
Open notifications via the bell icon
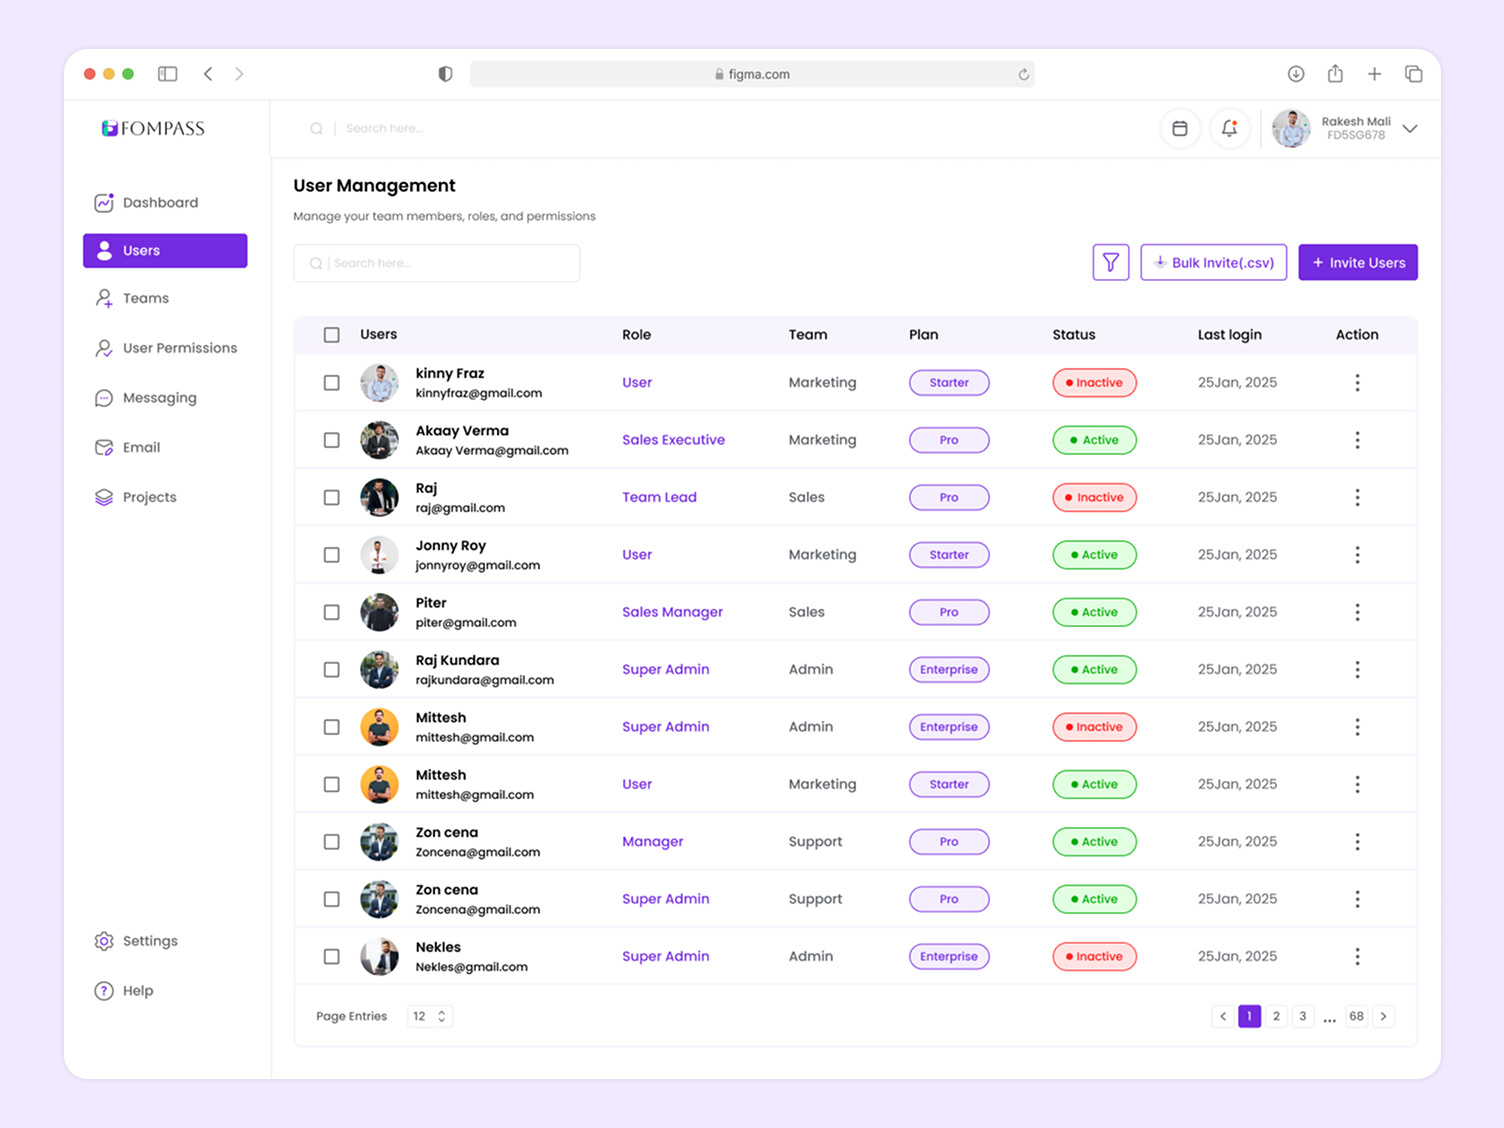tap(1230, 128)
